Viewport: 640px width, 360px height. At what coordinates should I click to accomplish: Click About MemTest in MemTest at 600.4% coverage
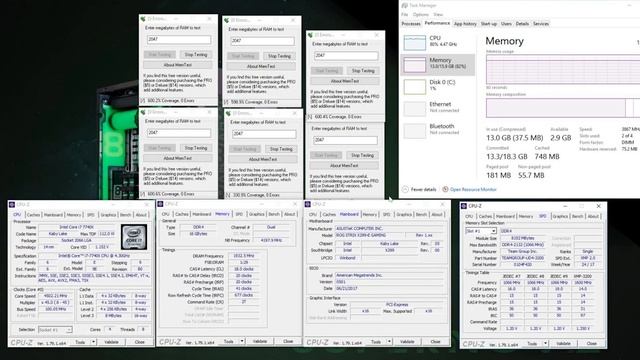345,81
